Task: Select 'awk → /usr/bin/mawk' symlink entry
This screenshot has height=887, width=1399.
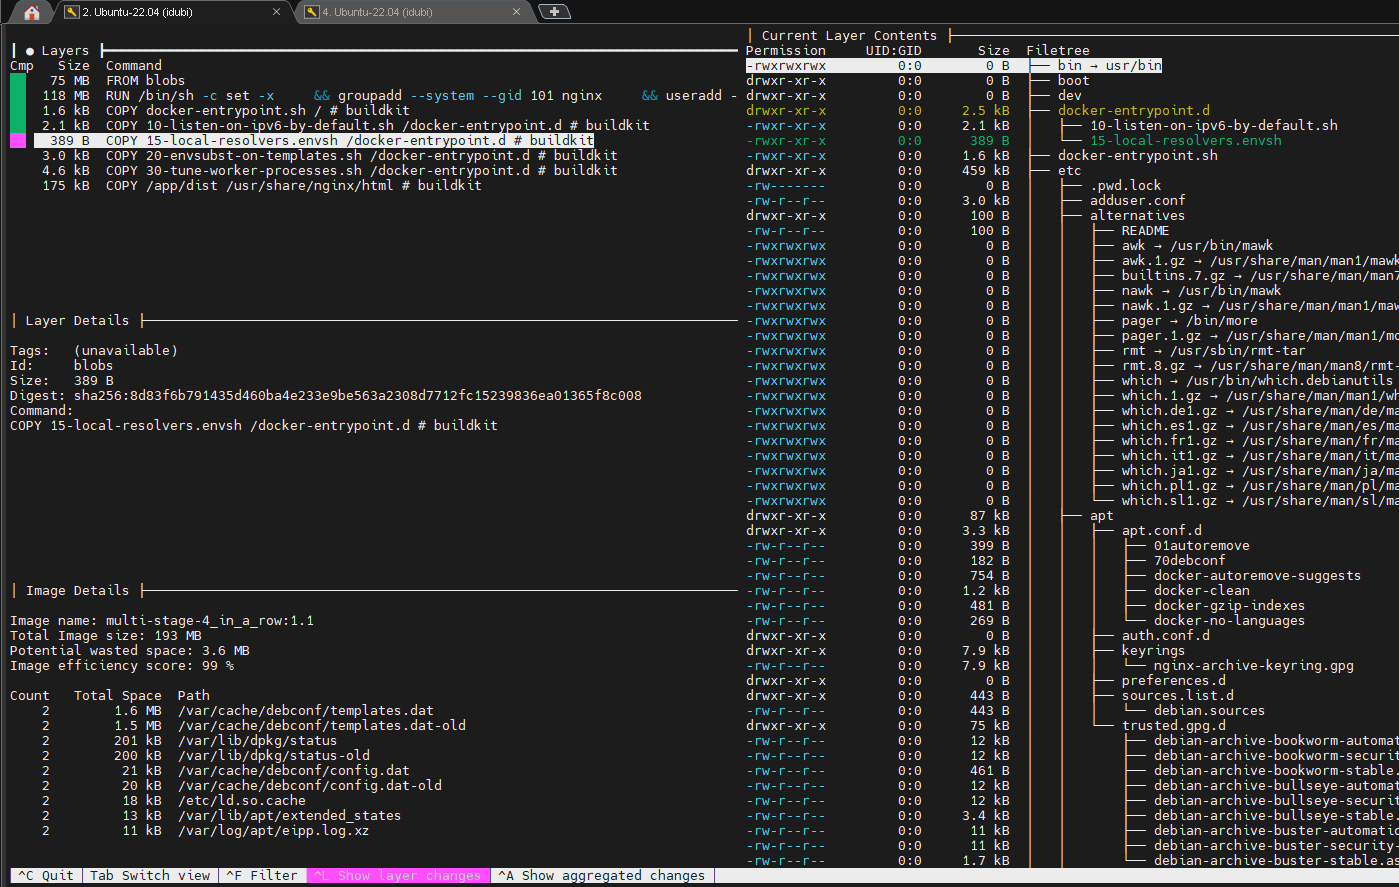Action: pyautogui.click(x=1198, y=245)
